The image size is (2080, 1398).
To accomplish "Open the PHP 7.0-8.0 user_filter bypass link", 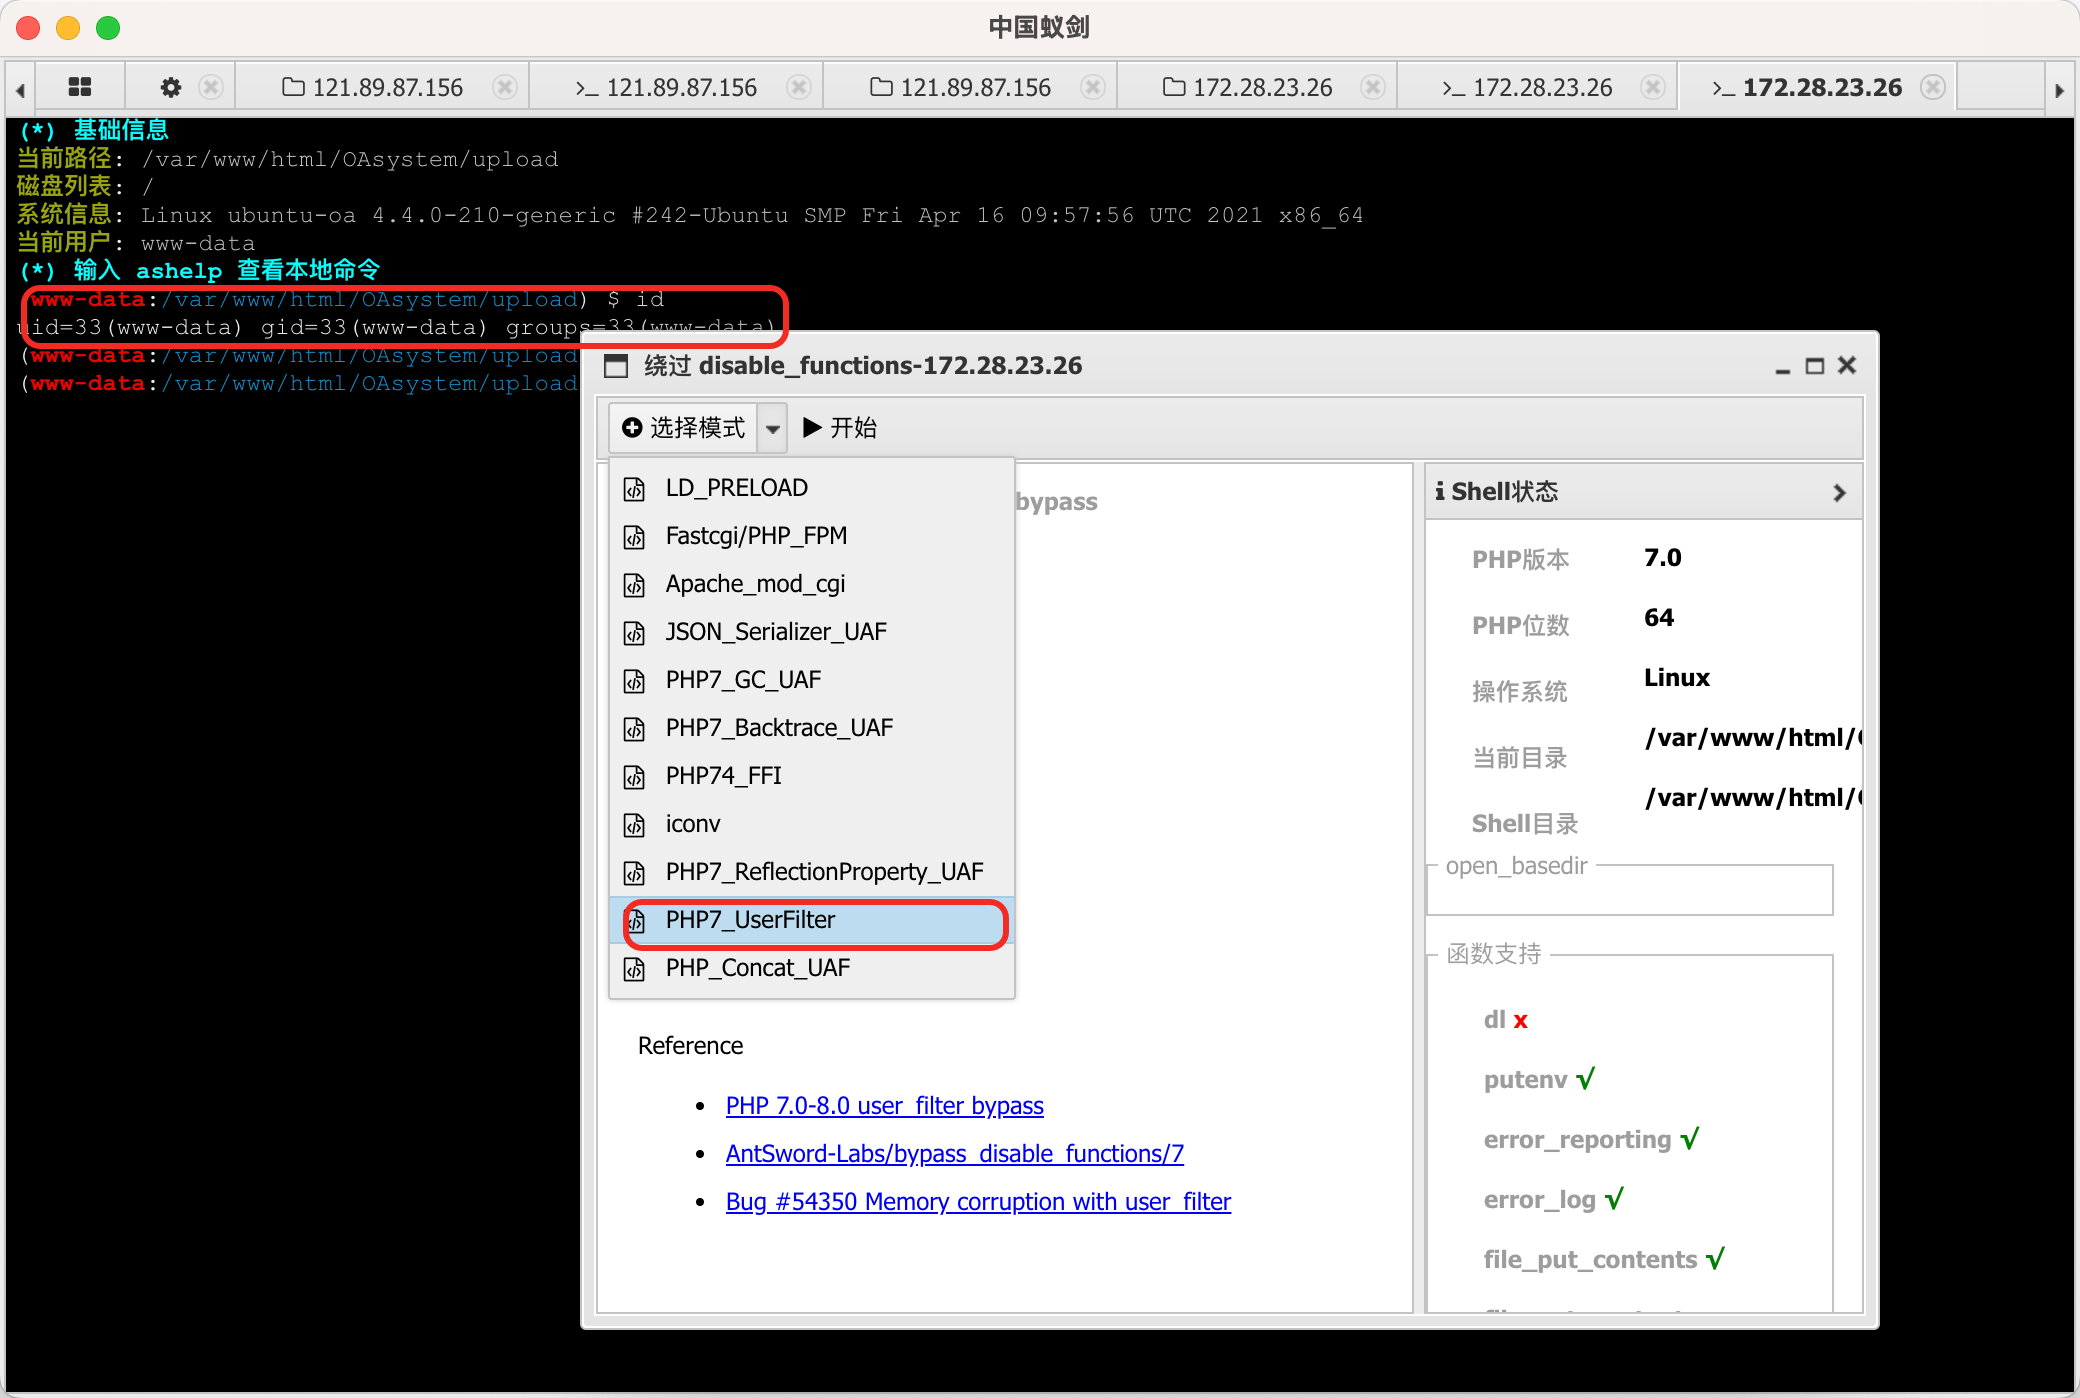I will [x=884, y=1106].
